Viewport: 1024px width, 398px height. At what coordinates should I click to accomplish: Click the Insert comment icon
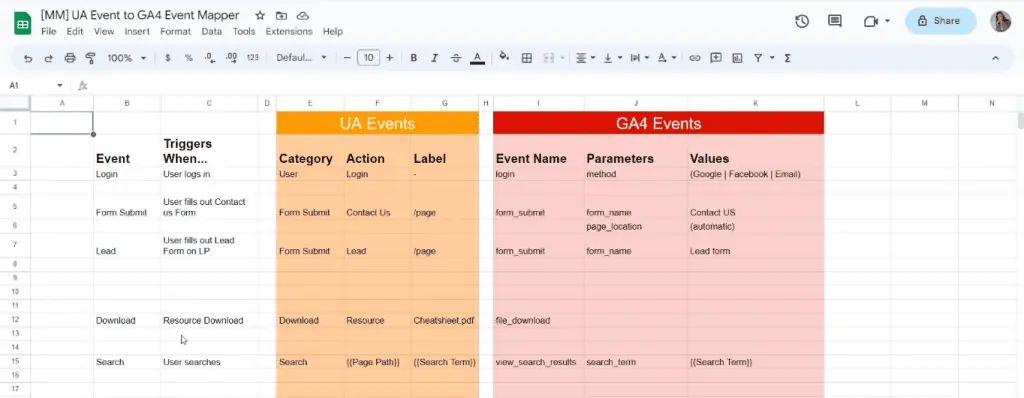716,58
